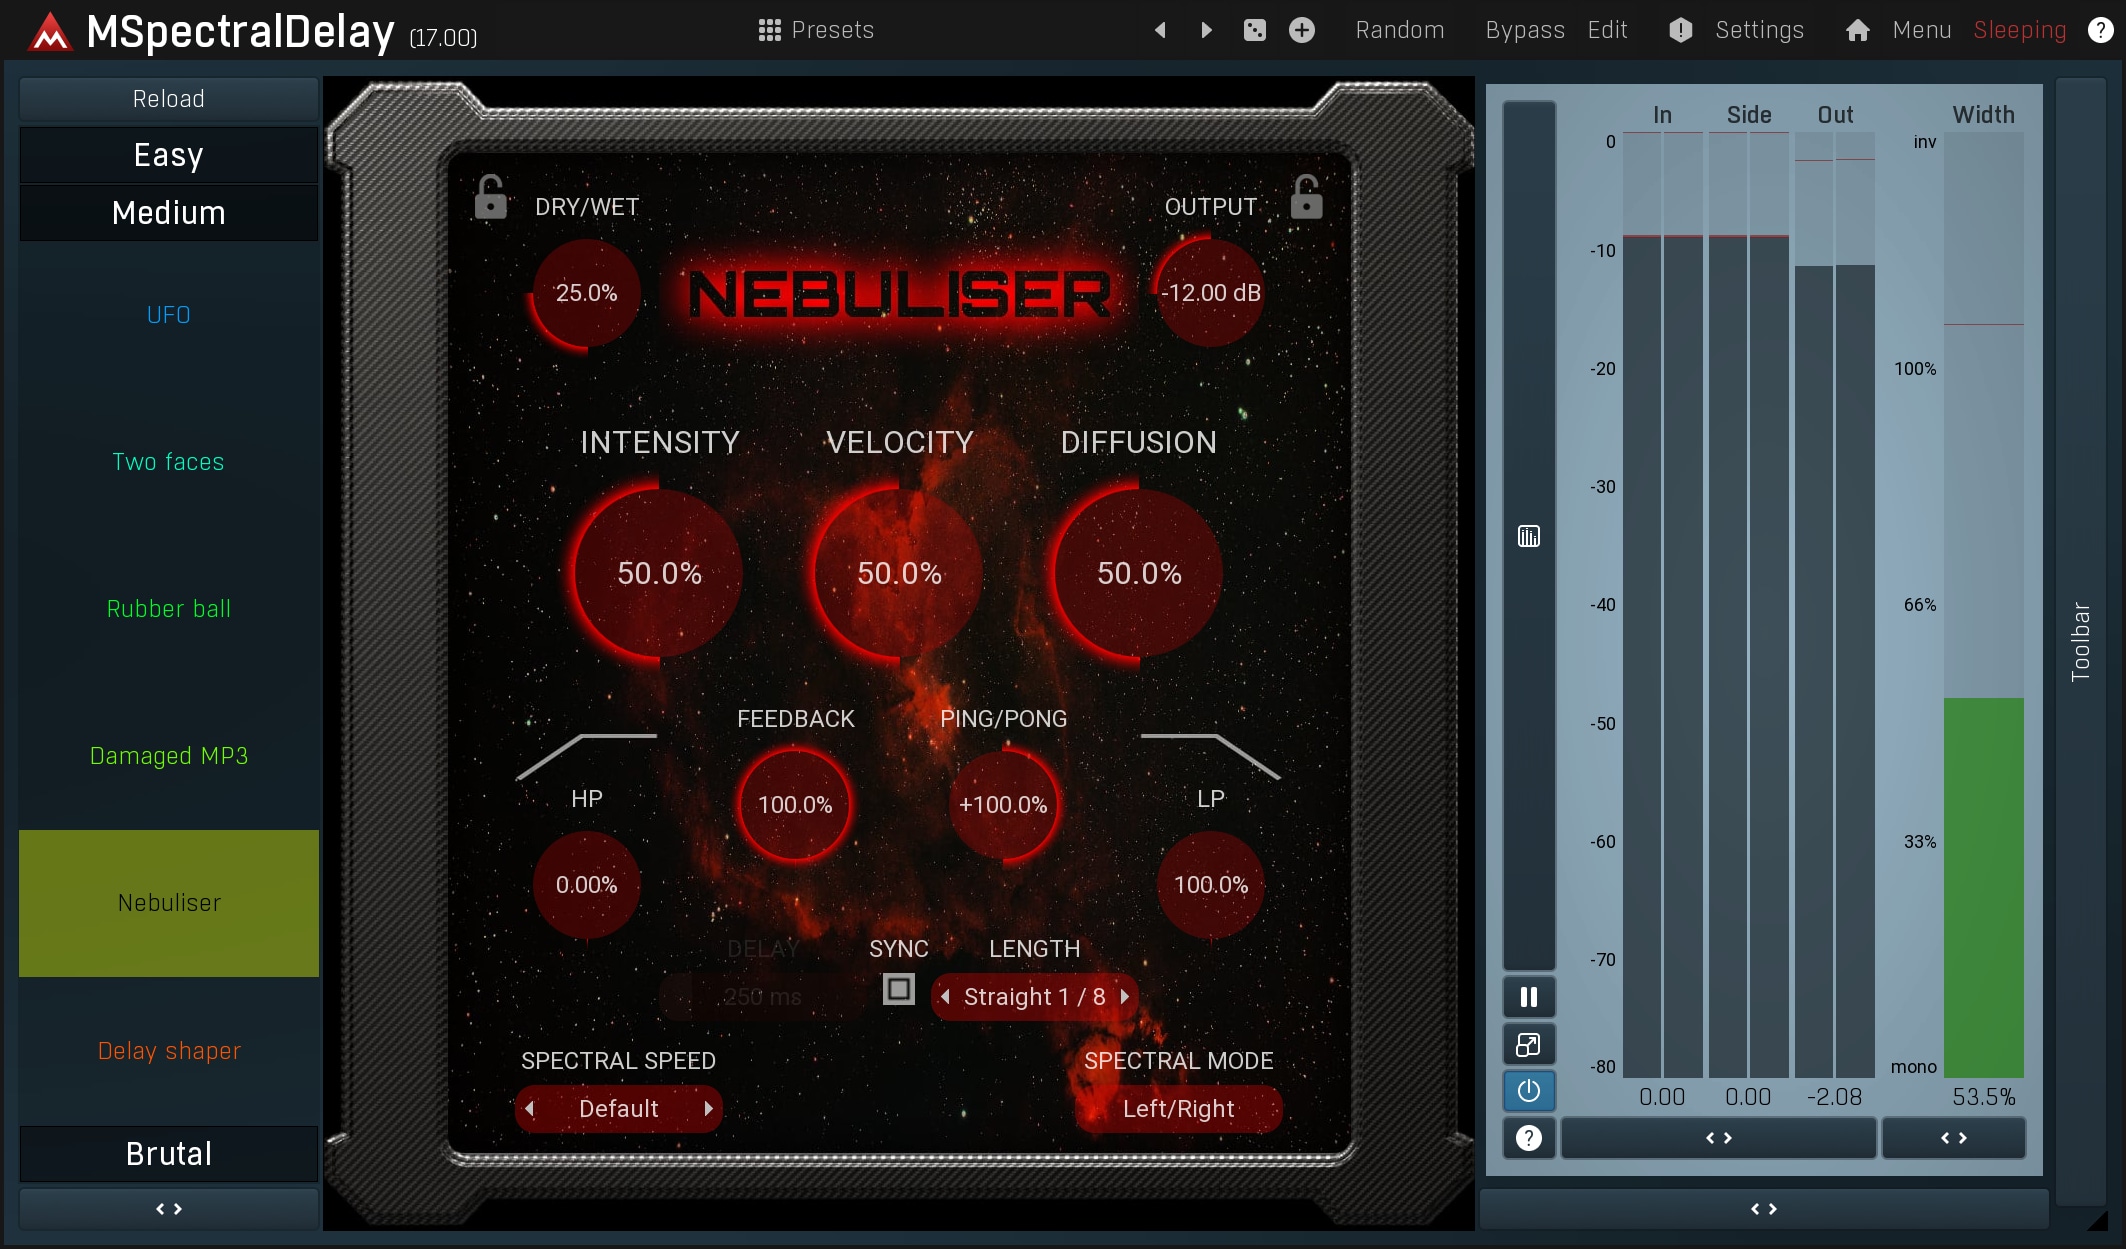Open the Presets menu

click(x=816, y=30)
